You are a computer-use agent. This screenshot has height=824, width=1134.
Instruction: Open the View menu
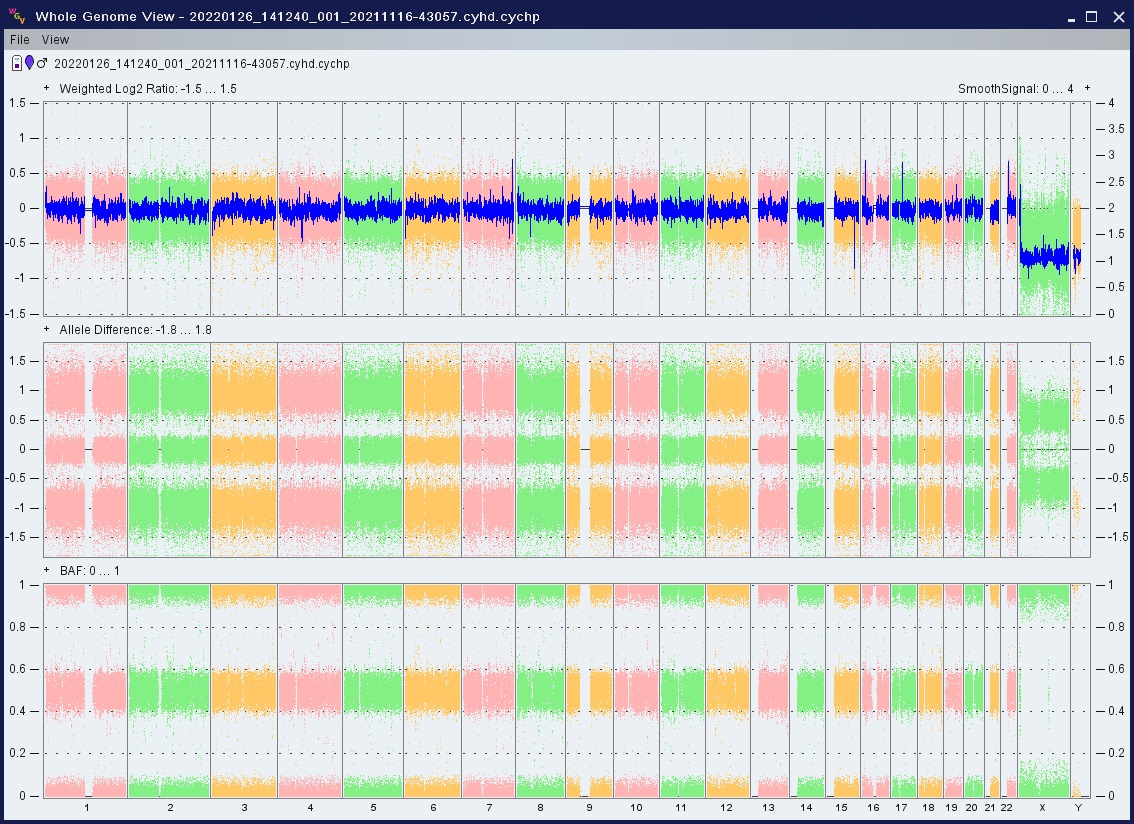point(55,40)
